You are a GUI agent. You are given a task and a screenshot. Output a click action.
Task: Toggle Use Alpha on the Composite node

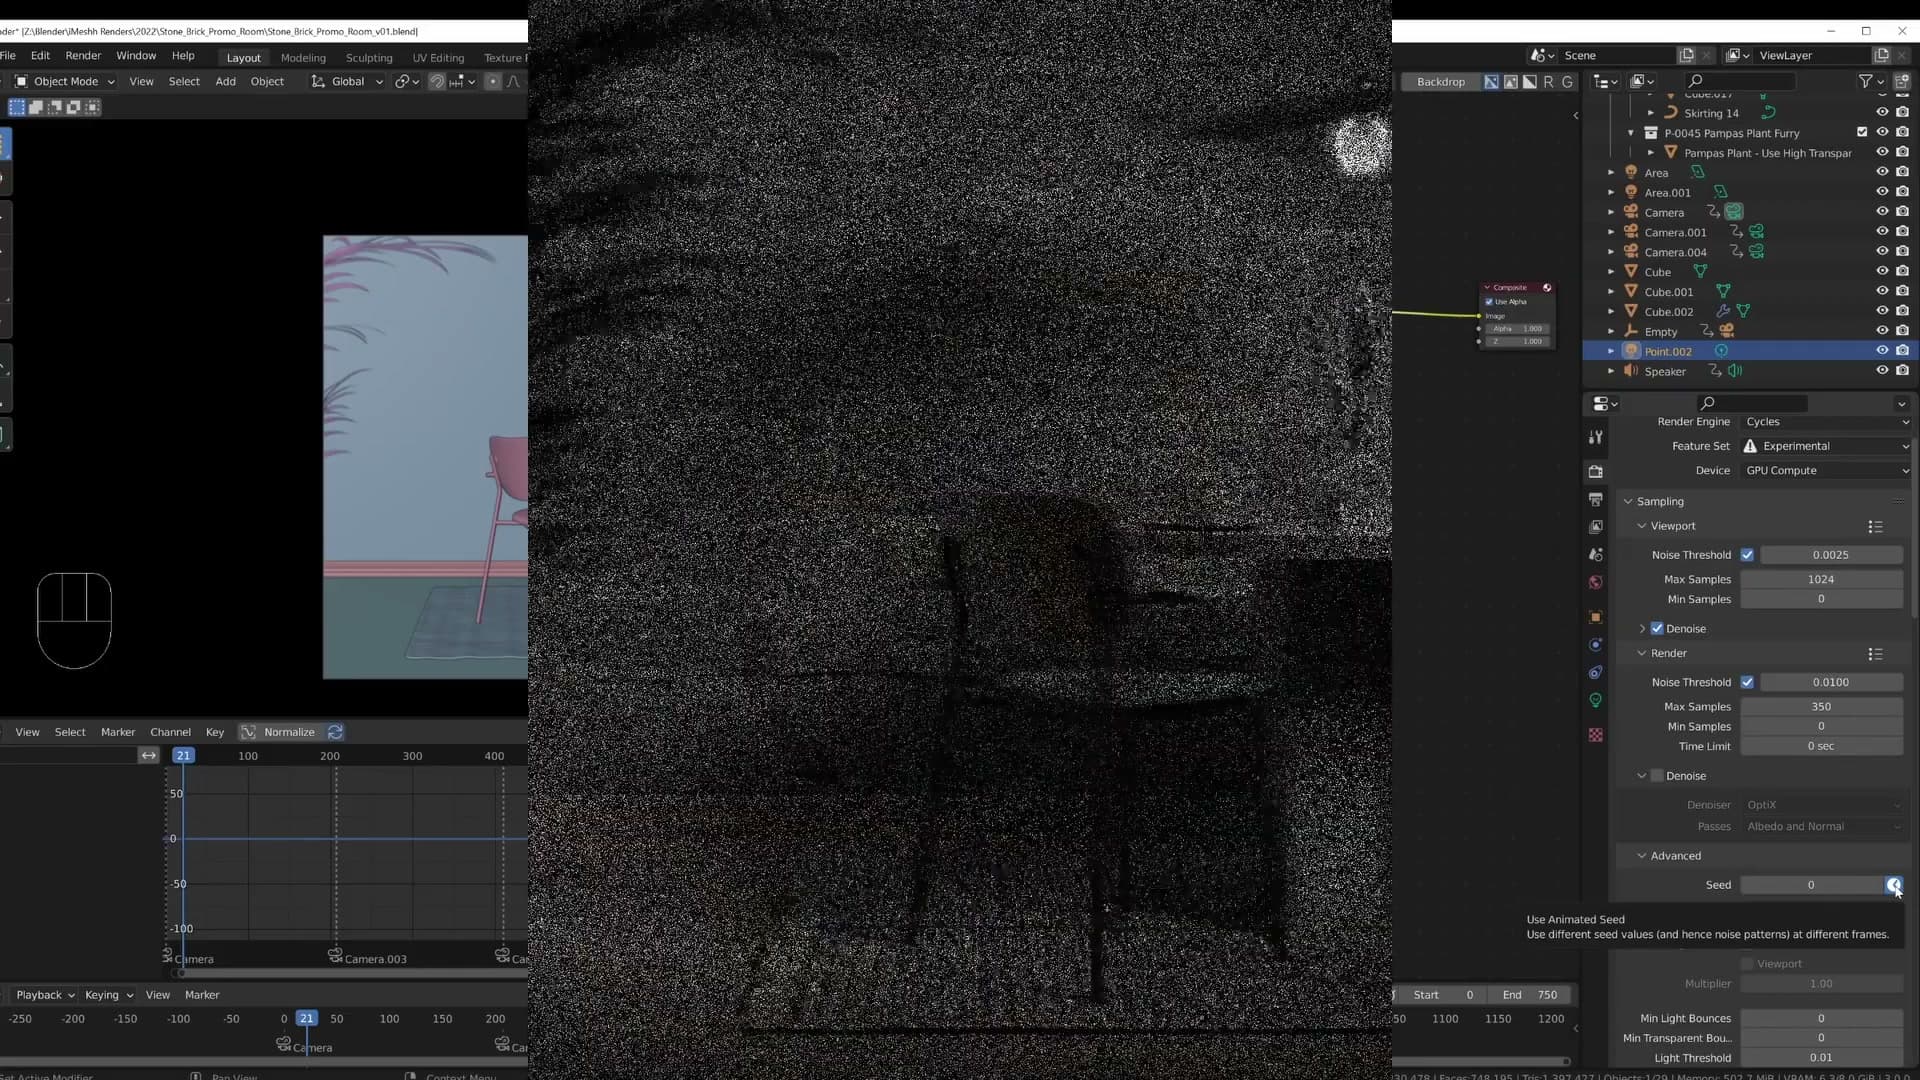[1489, 302]
